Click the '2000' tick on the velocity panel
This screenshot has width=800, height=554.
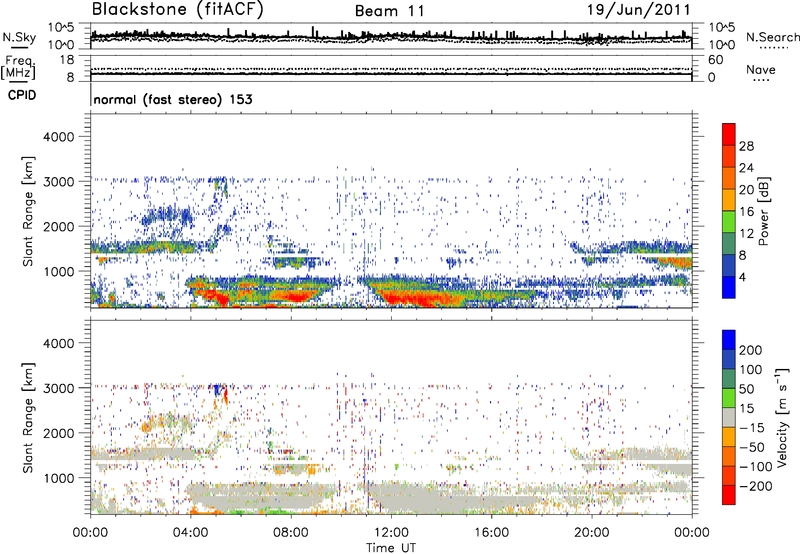59,433
